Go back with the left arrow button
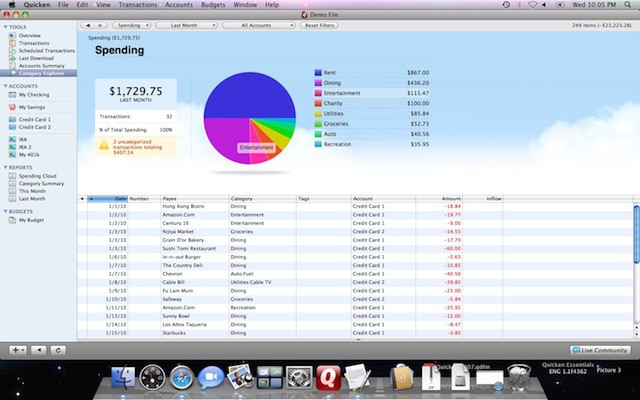The width and height of the screenshot is (640, 400). pyautogui.click(x=87, y=25)
